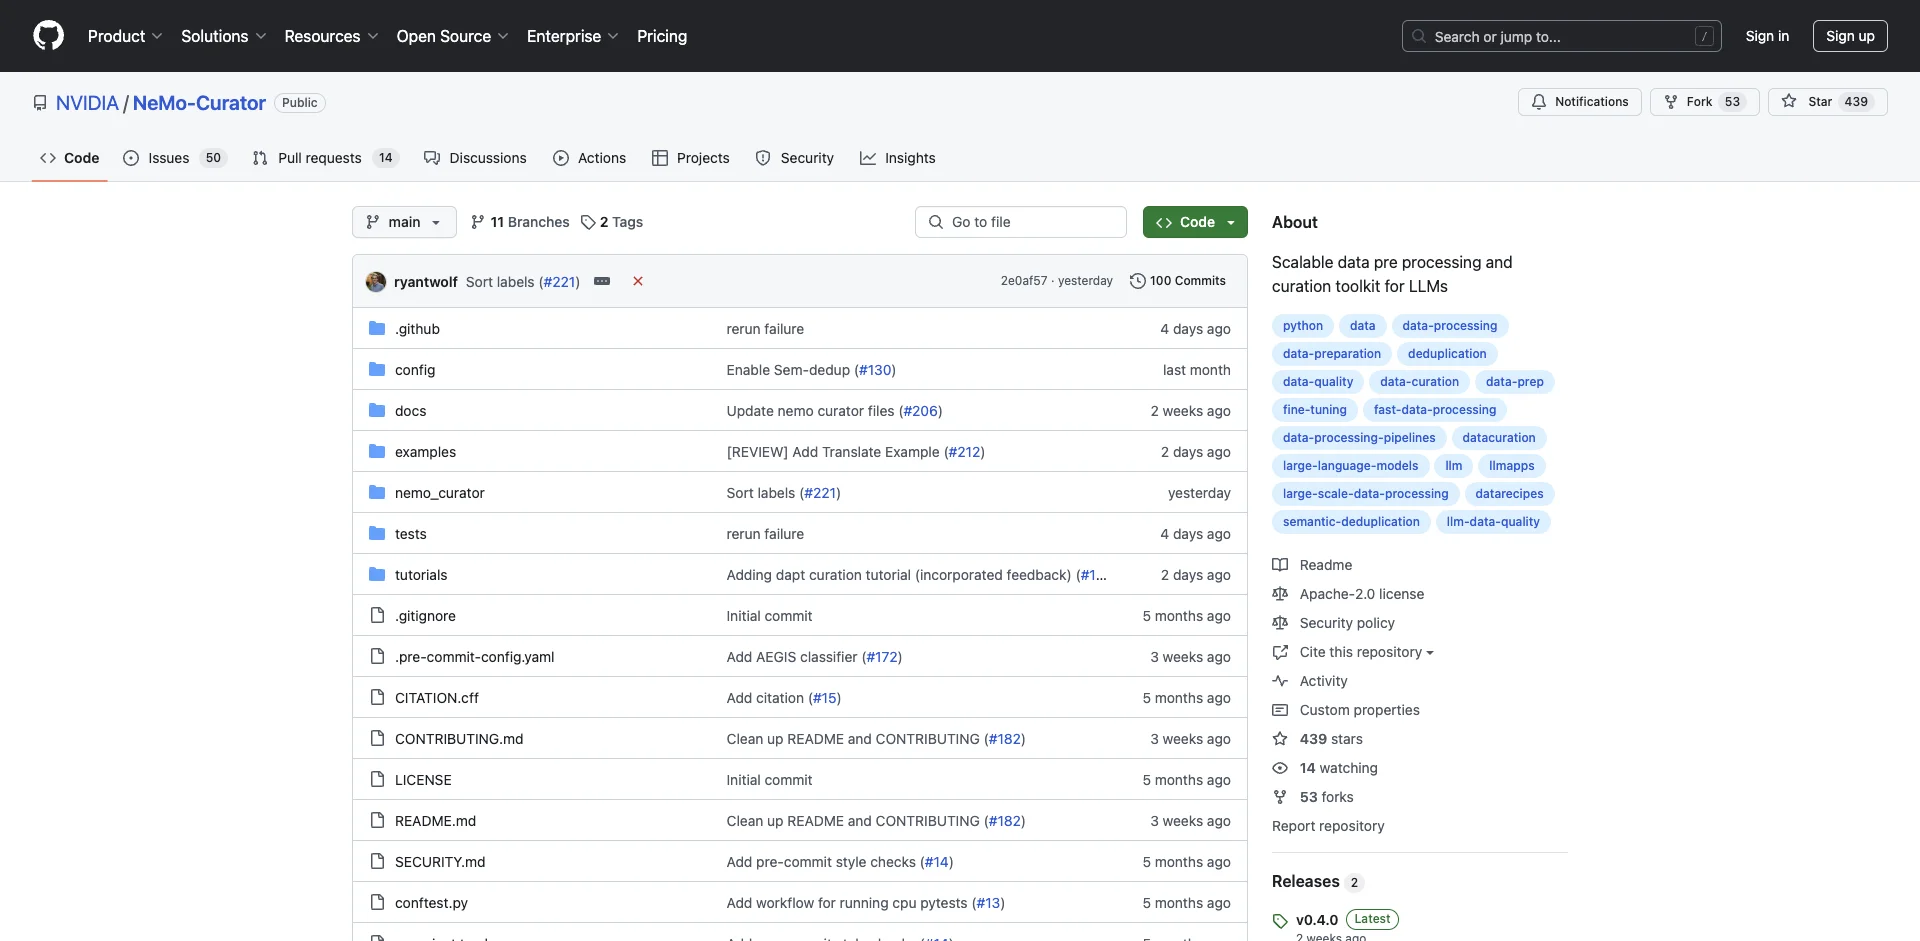The height and width of the screenshot is (941, 1920).
Task: Open the CONTRIBUTING.md file
Action: [459, 739]
